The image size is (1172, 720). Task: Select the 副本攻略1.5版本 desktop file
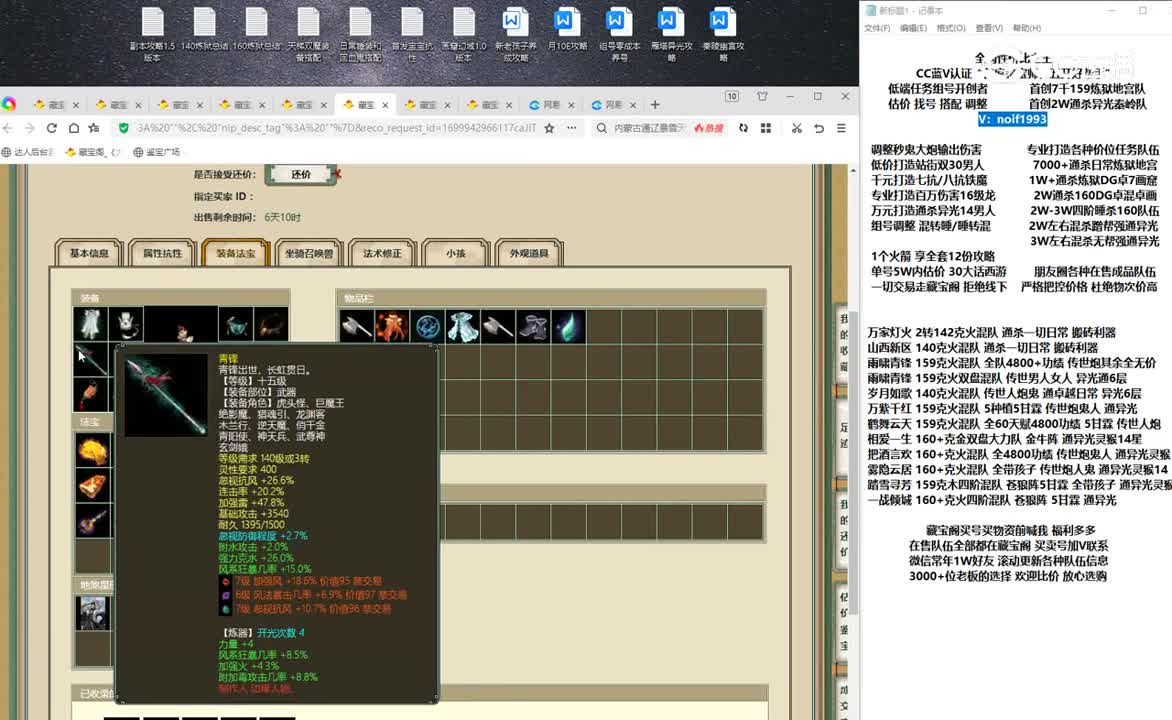(x=152, y=35)
